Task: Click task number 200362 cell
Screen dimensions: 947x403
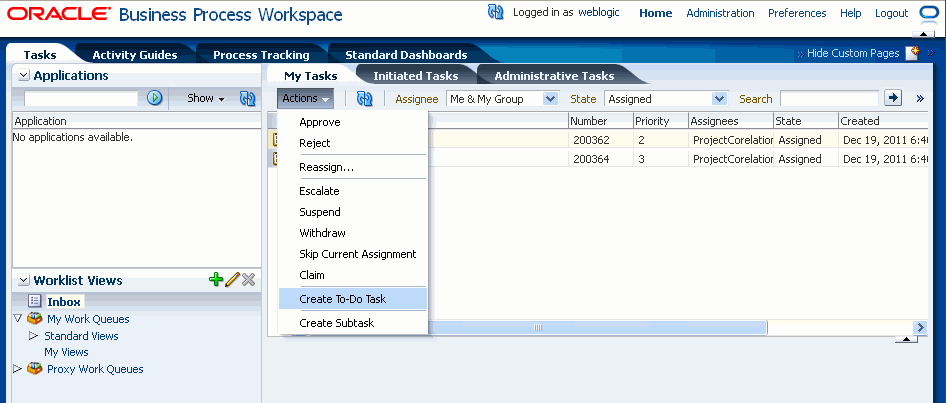Action: click(x=600, y=140)
